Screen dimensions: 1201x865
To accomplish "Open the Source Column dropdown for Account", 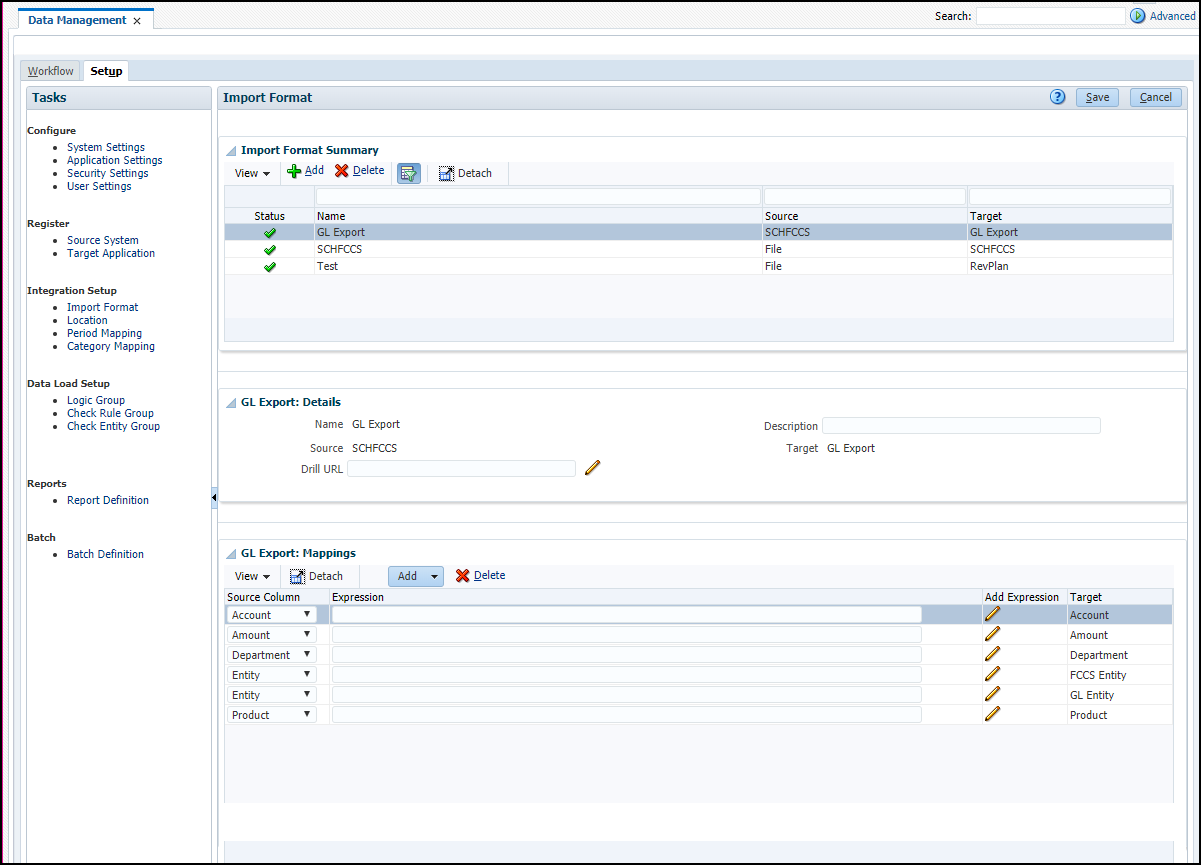I will (x=308, y=614).
